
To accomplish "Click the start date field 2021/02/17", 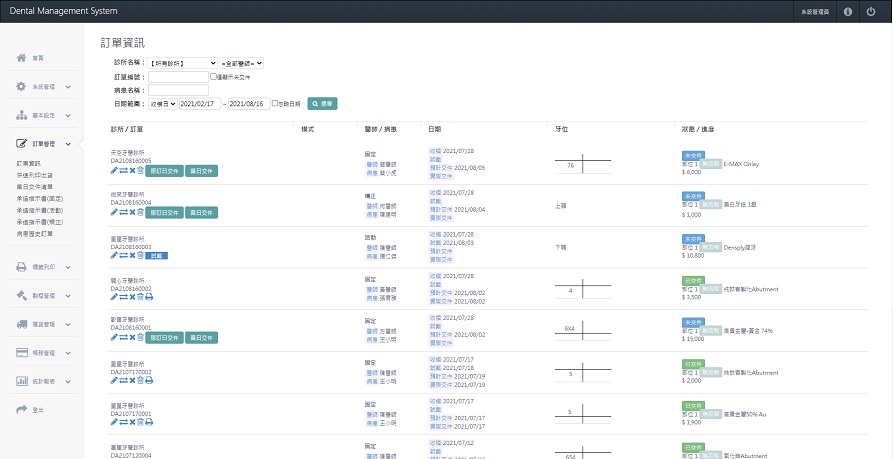I will pos(200,104).
